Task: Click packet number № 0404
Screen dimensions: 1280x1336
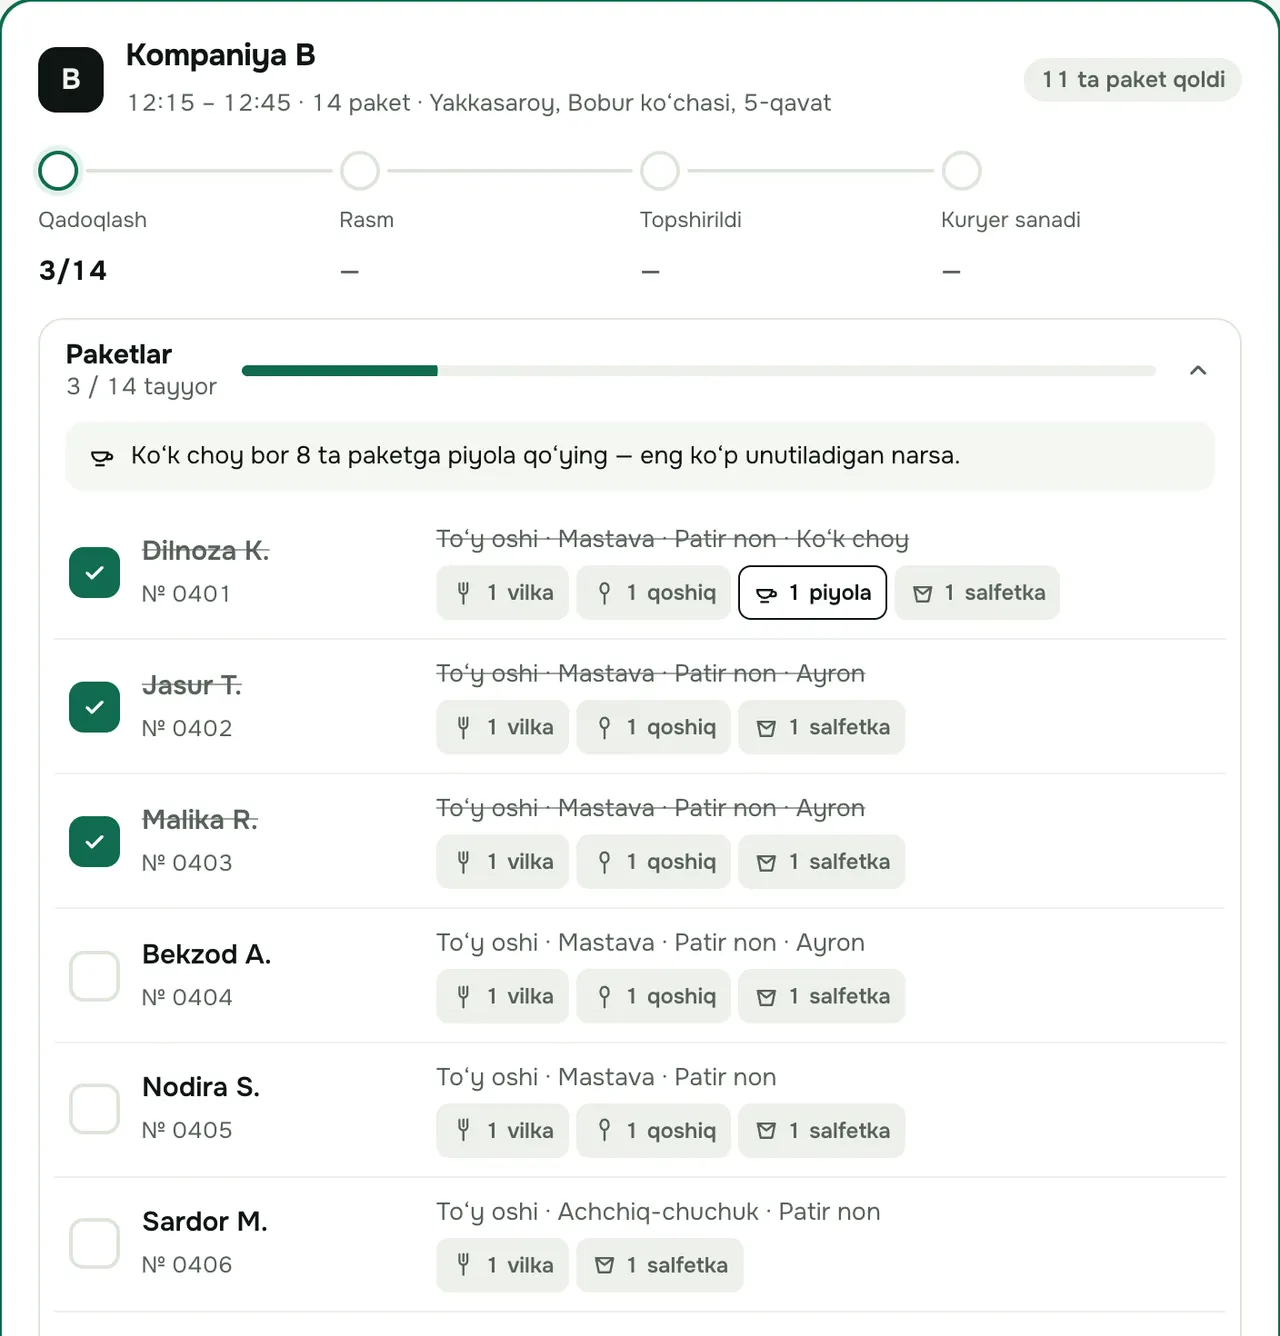Action: pyautogui.click(x=187, y=997)
